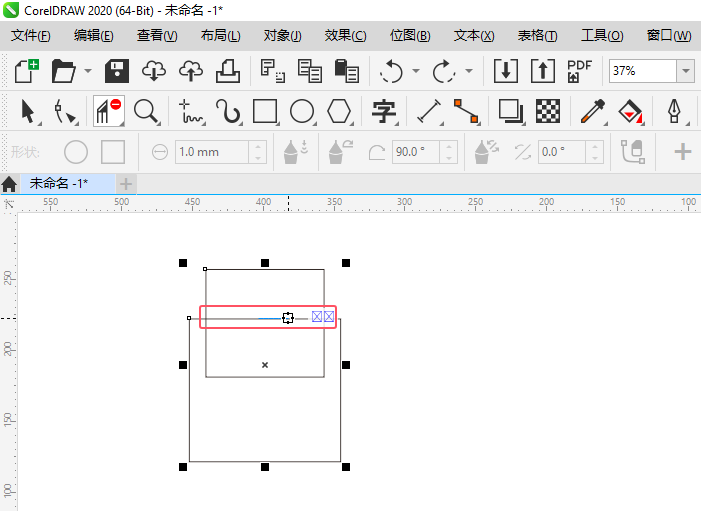Open the 位图(B) menu

click(410, 35)
